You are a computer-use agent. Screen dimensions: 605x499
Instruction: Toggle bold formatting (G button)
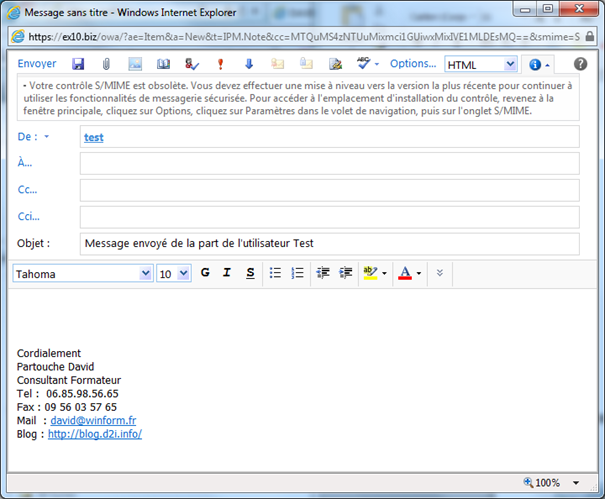pyautogui.click(x=206, y=273)
